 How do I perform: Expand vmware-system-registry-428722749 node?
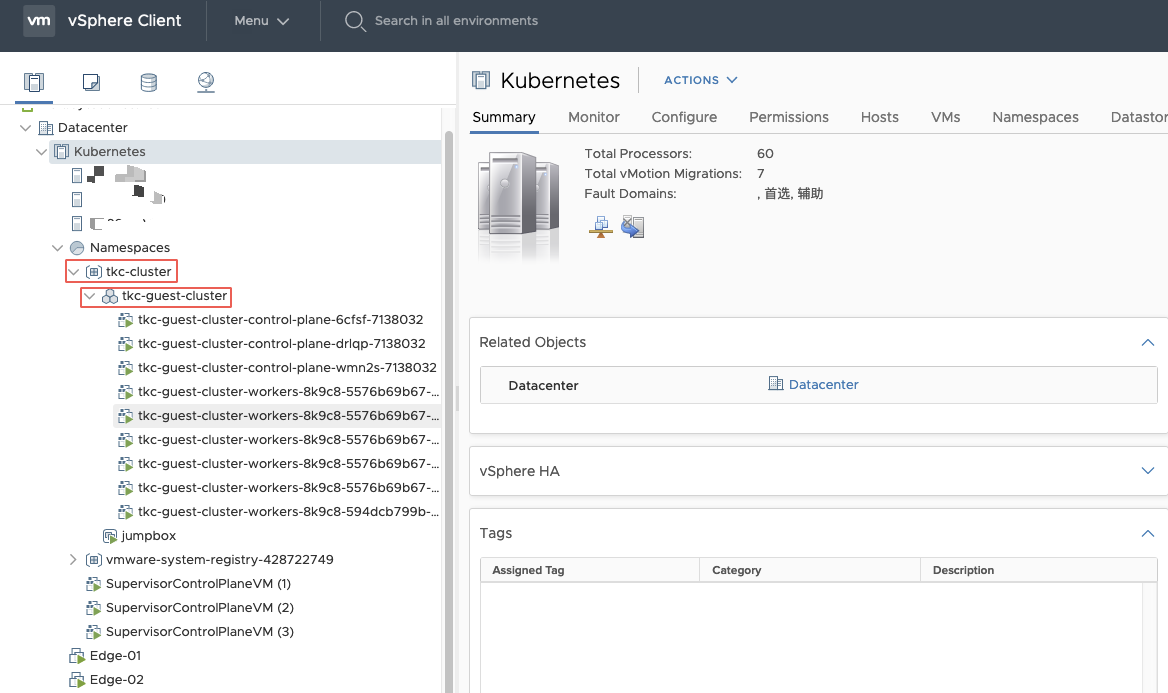click(x=73, y=560)
